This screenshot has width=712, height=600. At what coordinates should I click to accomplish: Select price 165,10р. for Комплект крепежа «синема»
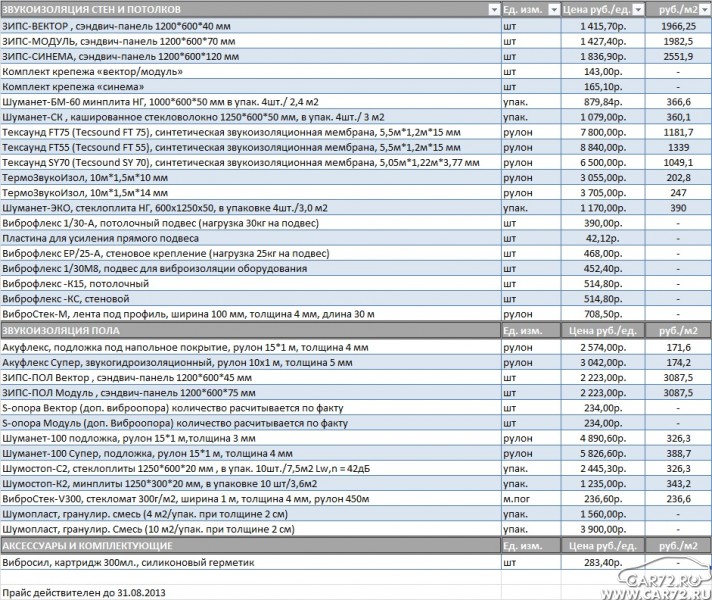click(603, 87)
